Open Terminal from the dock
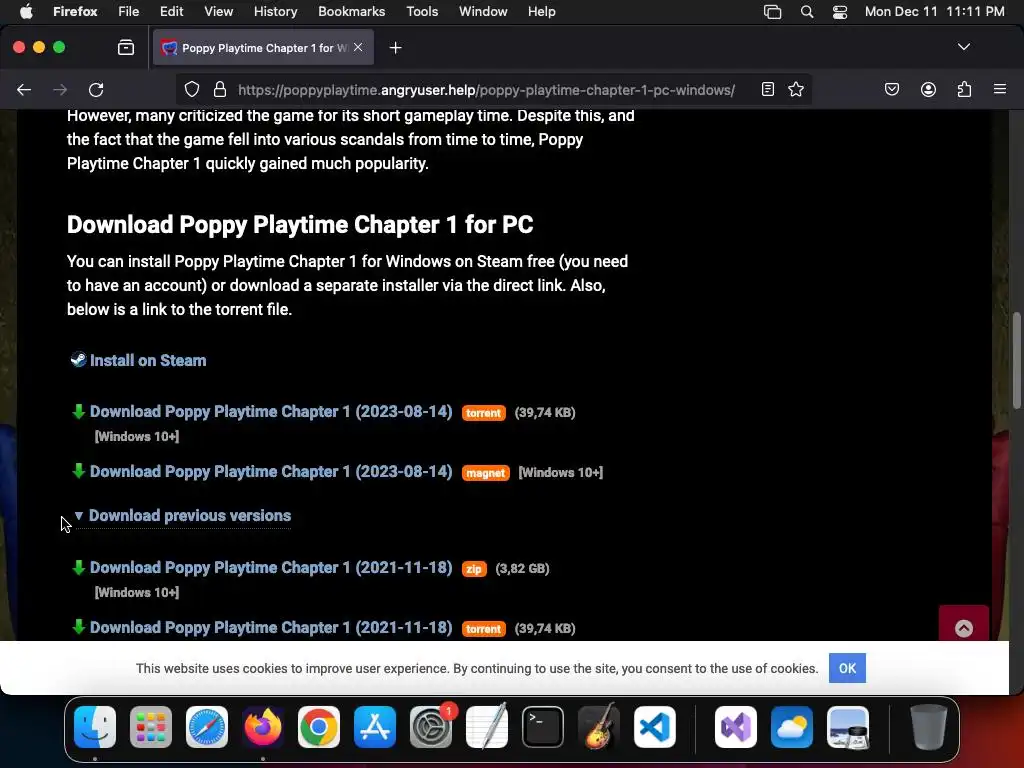Screen dimensions: 1024x768 click(543, 727)
